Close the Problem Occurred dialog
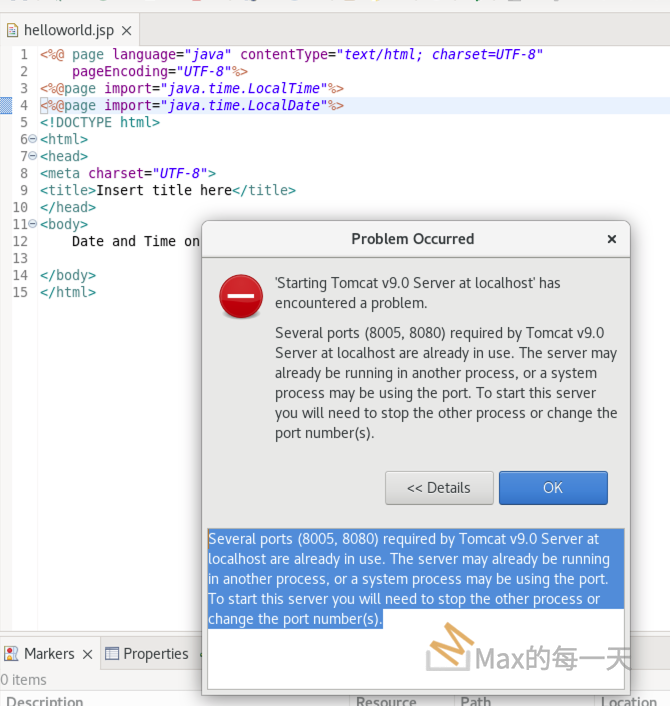The width and height of the screenshot is (670, 706). click(612, 239)
